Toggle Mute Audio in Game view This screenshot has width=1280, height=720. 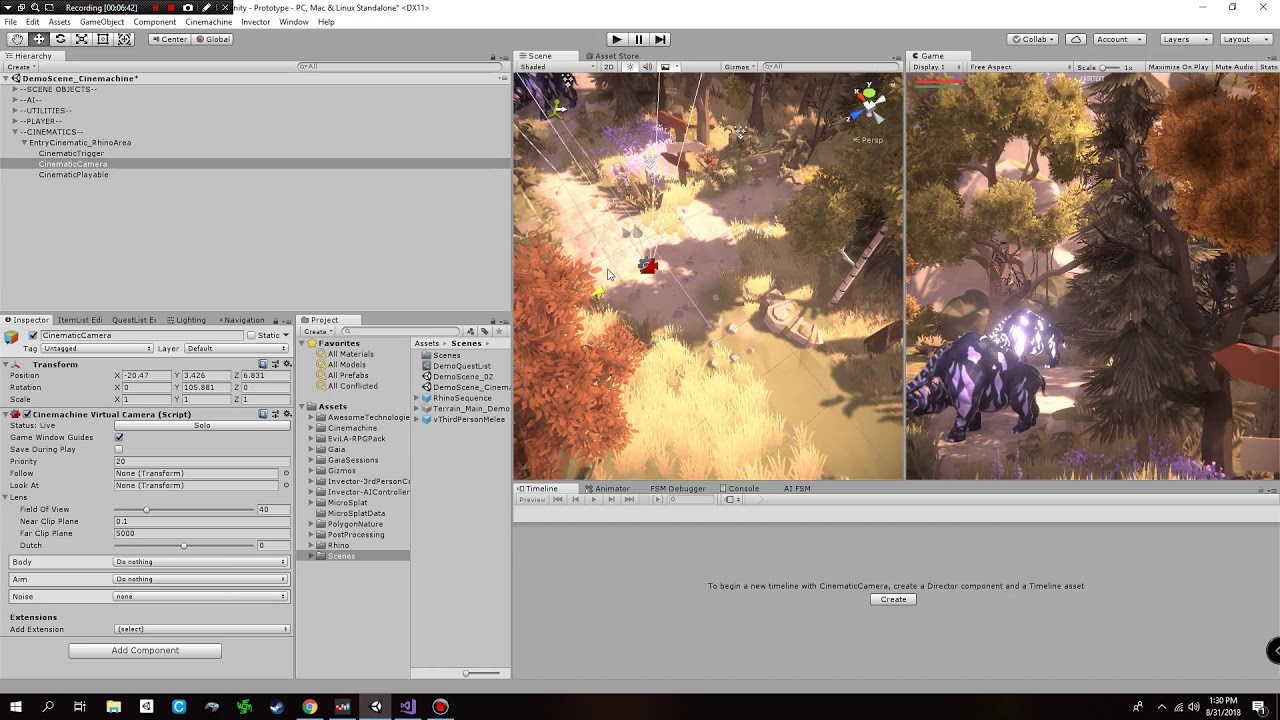coord(1234,67)
